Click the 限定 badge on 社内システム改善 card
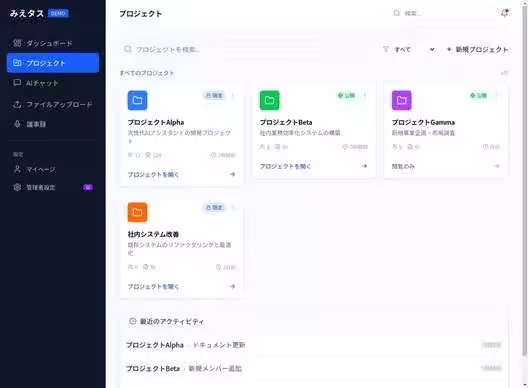Viewport: 528px width, 388px height. [x=214, y=207]
